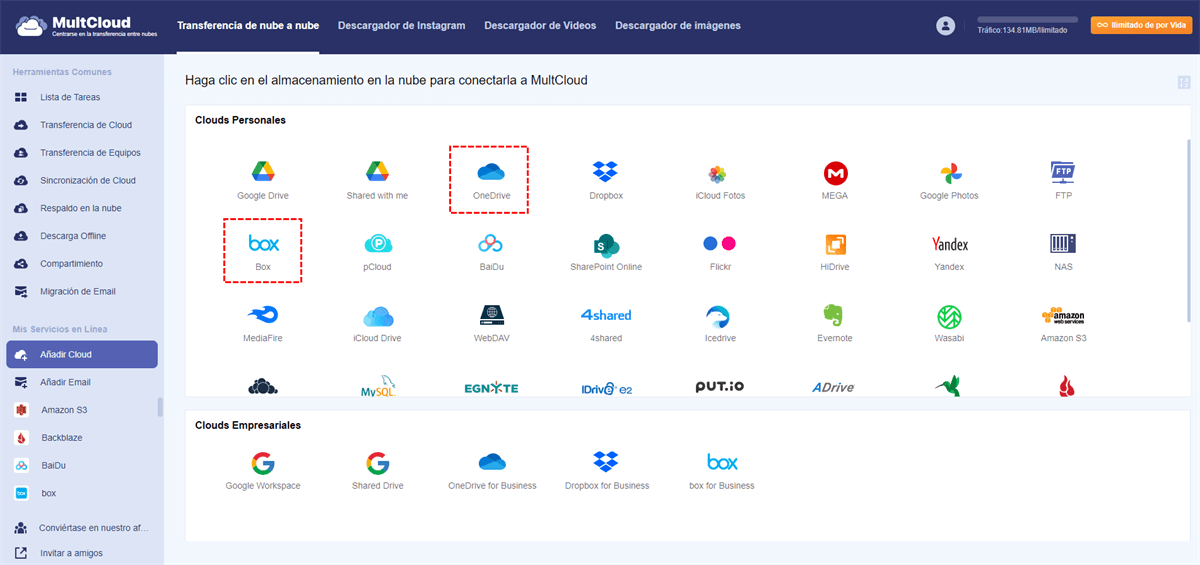
Task: Add SharePoint Online cloud
Action: pos(606,251)
